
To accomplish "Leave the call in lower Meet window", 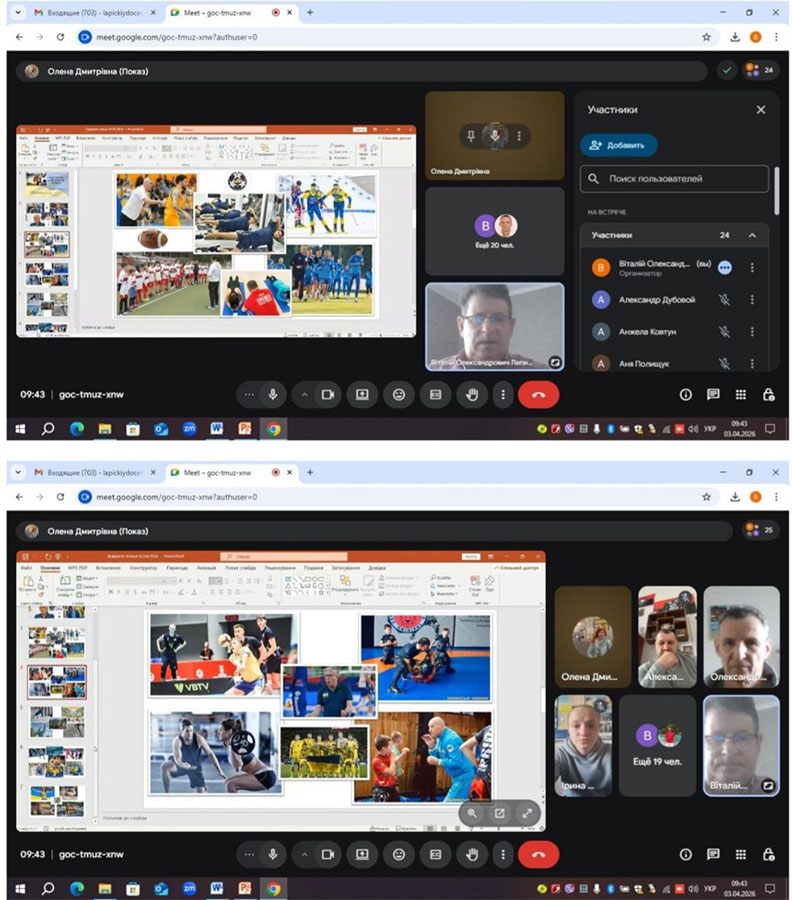I will click(x=538, y=854).
